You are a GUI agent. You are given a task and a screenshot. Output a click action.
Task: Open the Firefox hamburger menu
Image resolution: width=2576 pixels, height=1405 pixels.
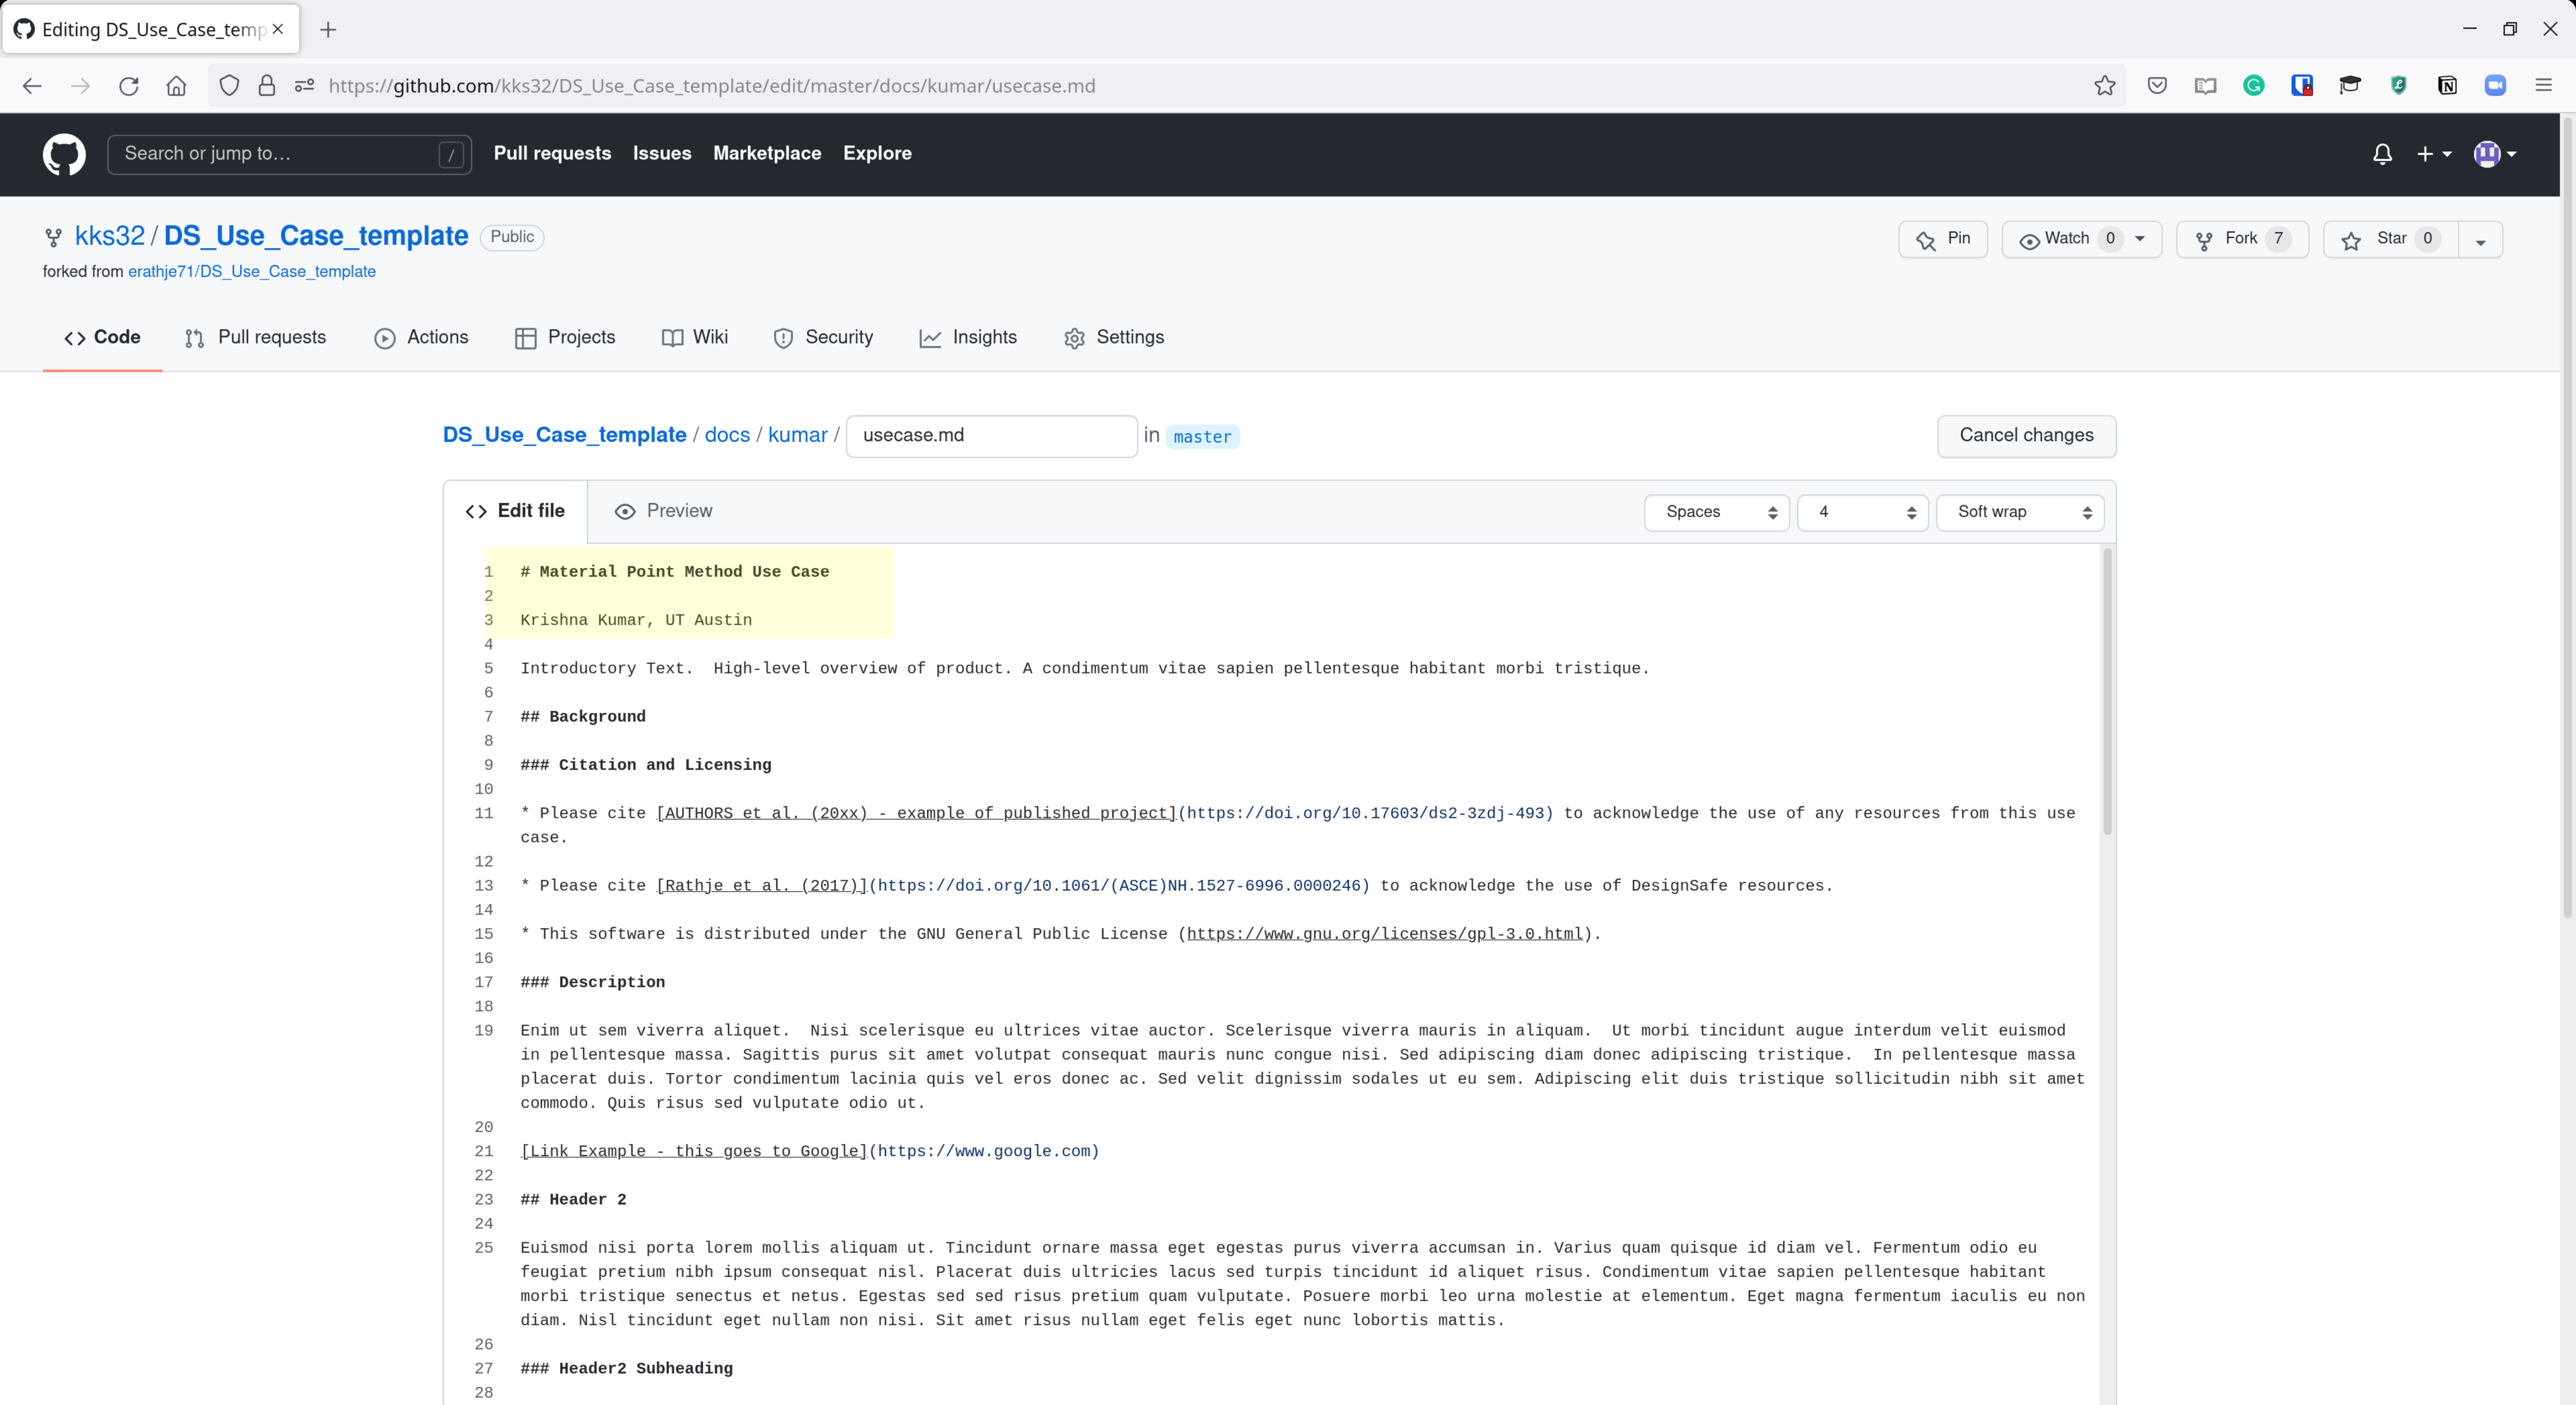(2543, 86)
